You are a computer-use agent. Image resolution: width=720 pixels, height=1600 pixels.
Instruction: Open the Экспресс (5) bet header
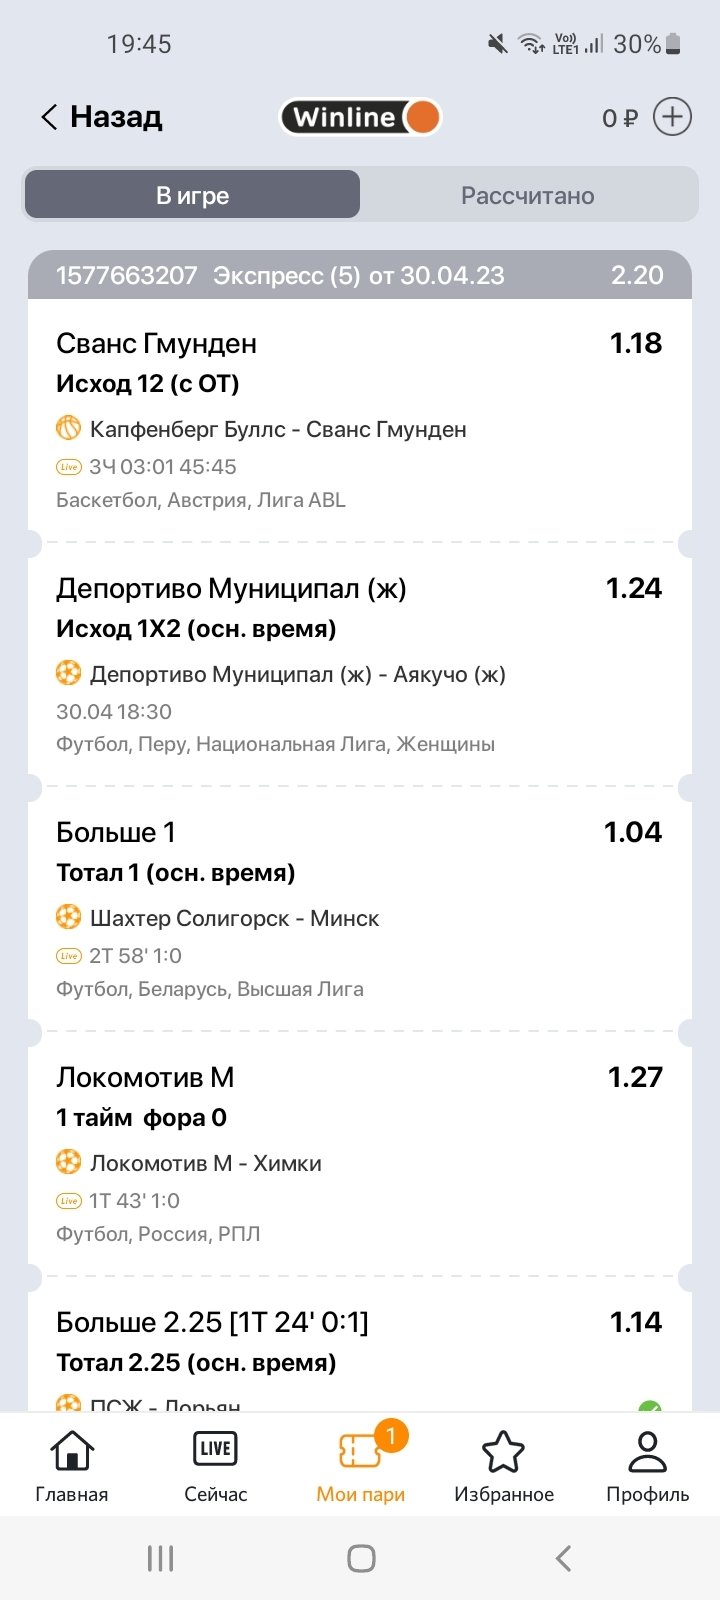click(x=360, y=275)
